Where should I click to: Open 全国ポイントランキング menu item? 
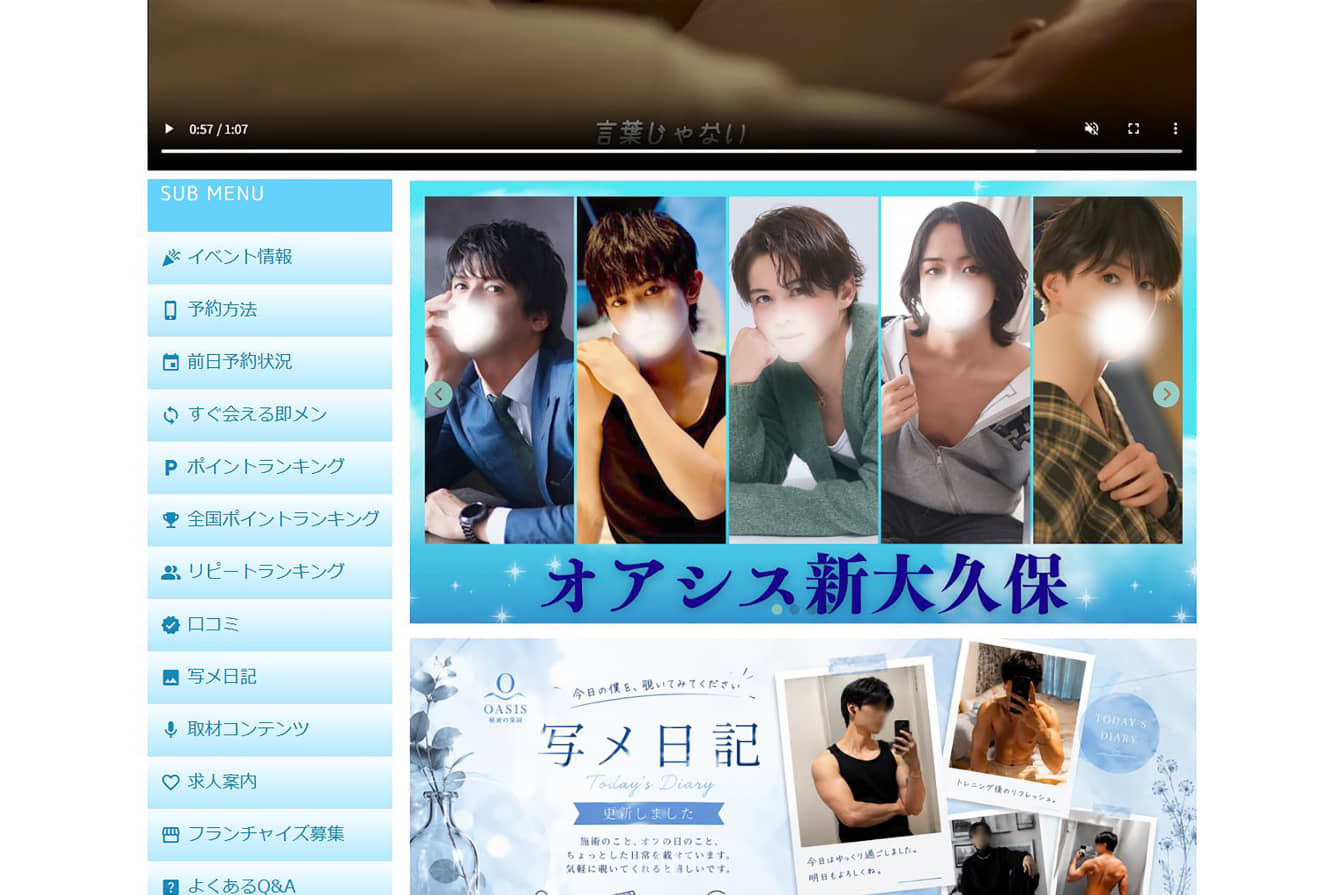click(x=270, y=520)
